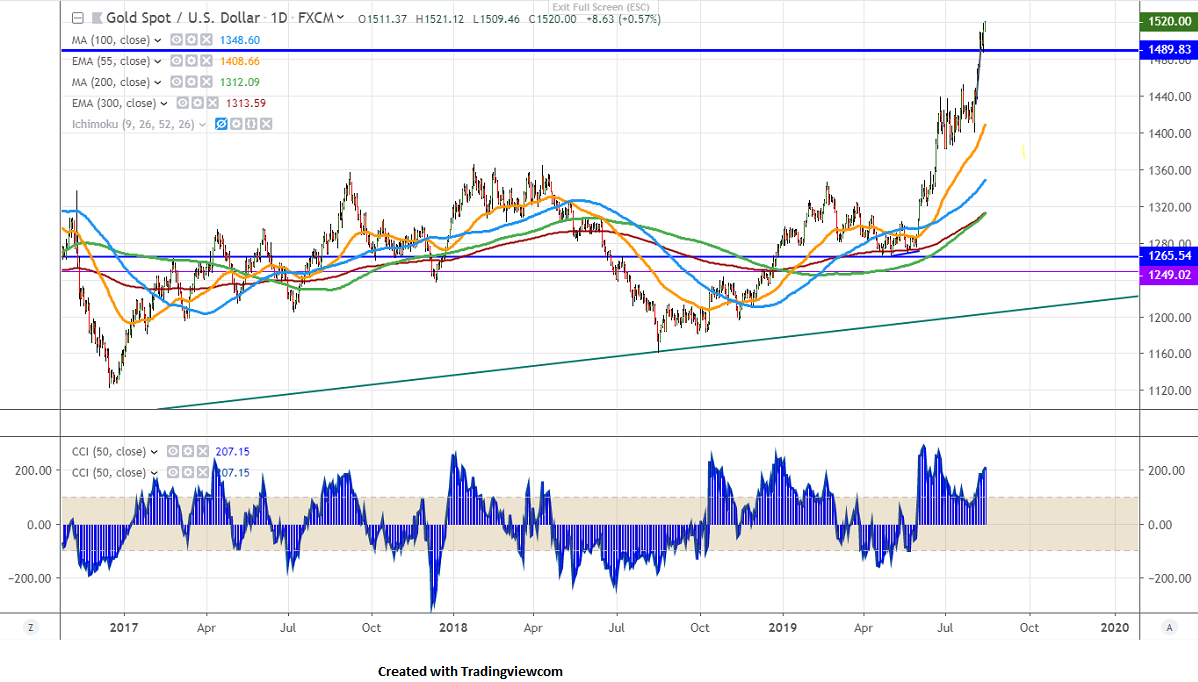
Task: Toggle visibility of EMA (55, close)
Action: pyautogui.click(x=175, y=61)
